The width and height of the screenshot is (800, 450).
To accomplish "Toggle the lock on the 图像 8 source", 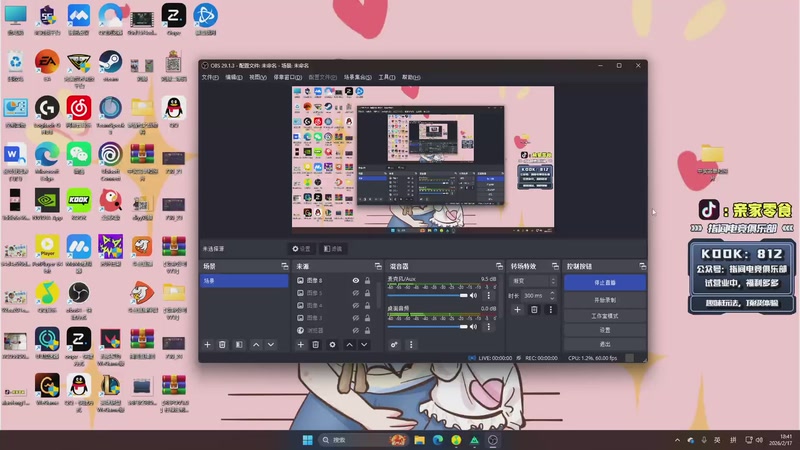I will (367, 281).
